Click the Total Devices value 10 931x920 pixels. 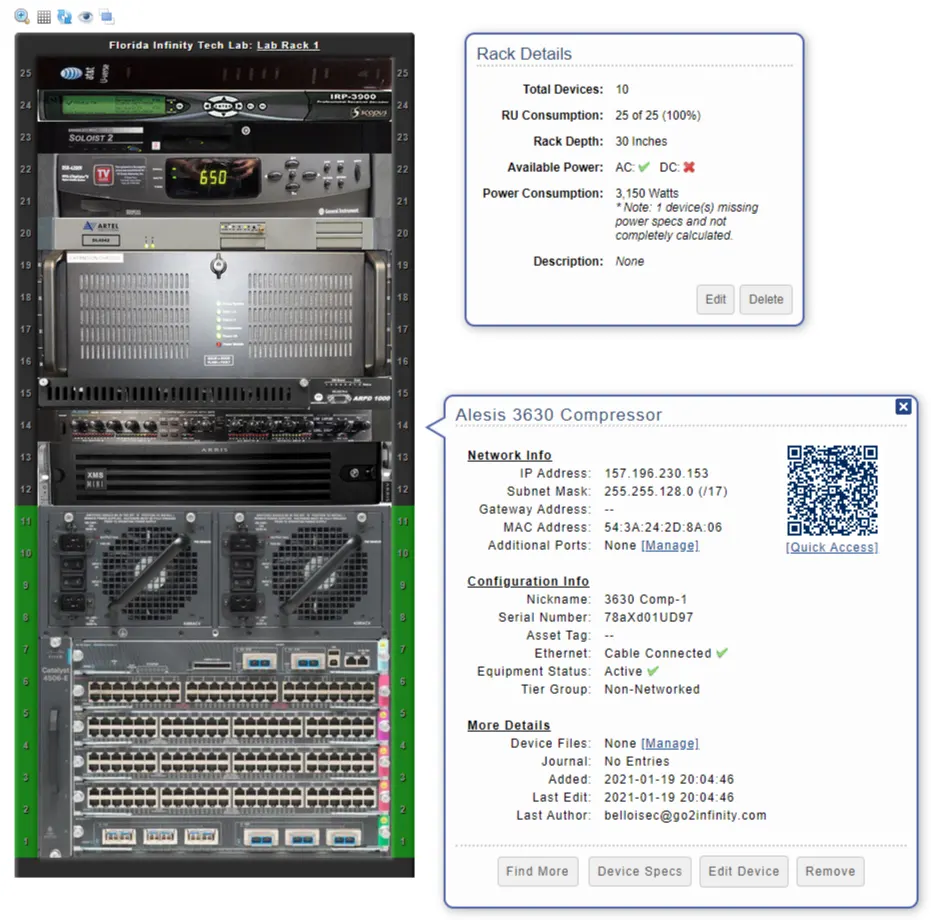622,89
